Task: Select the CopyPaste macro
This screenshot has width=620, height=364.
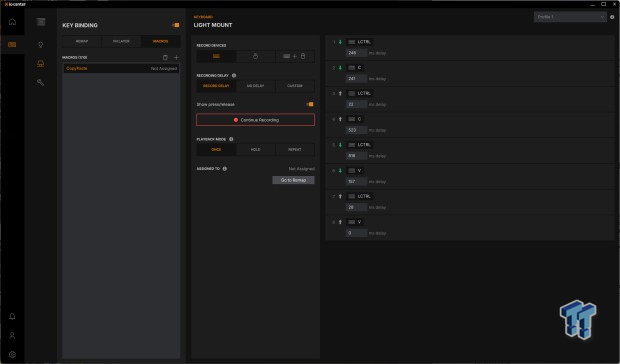Action: pyautogui.click(x=121, y=68)
